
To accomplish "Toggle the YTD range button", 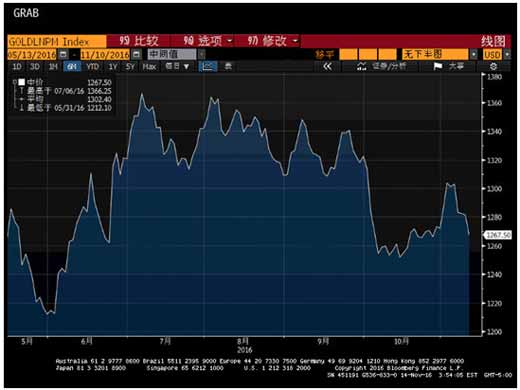I will (x=92, y=67).
